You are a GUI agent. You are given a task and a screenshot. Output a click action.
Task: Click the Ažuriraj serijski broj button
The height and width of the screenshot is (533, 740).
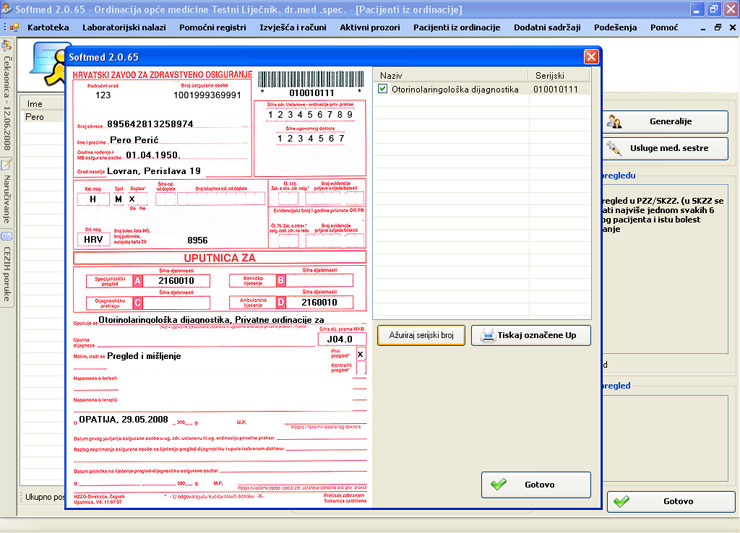pyautogui.click(x=421, y=335)
